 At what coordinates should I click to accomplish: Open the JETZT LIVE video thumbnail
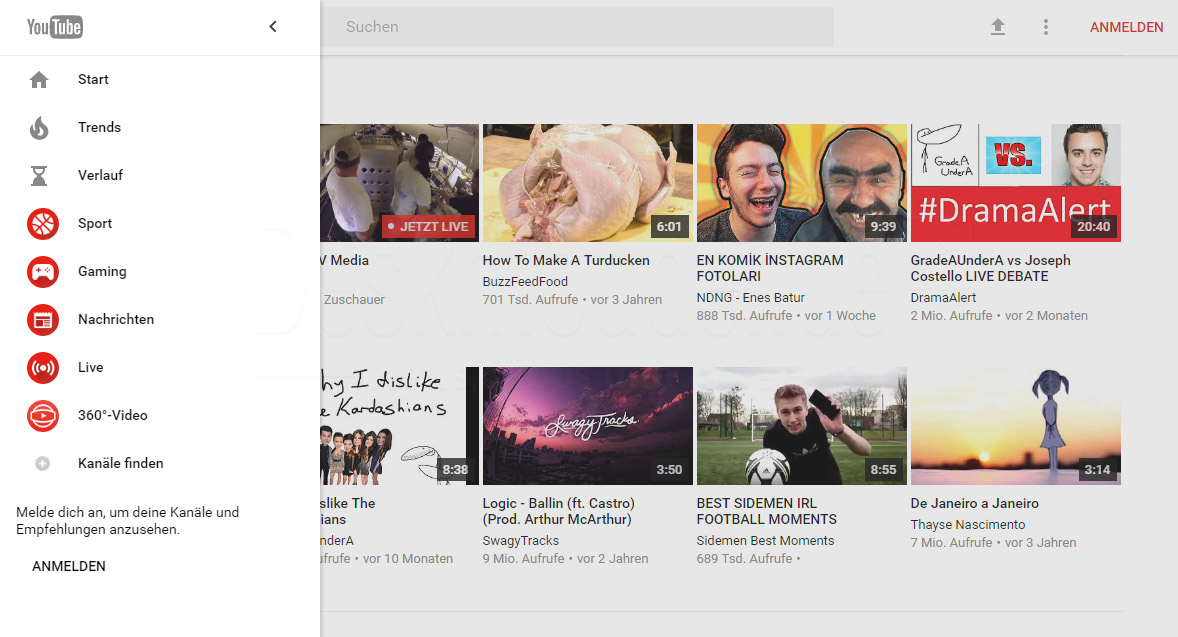click(x=400, y=183)
